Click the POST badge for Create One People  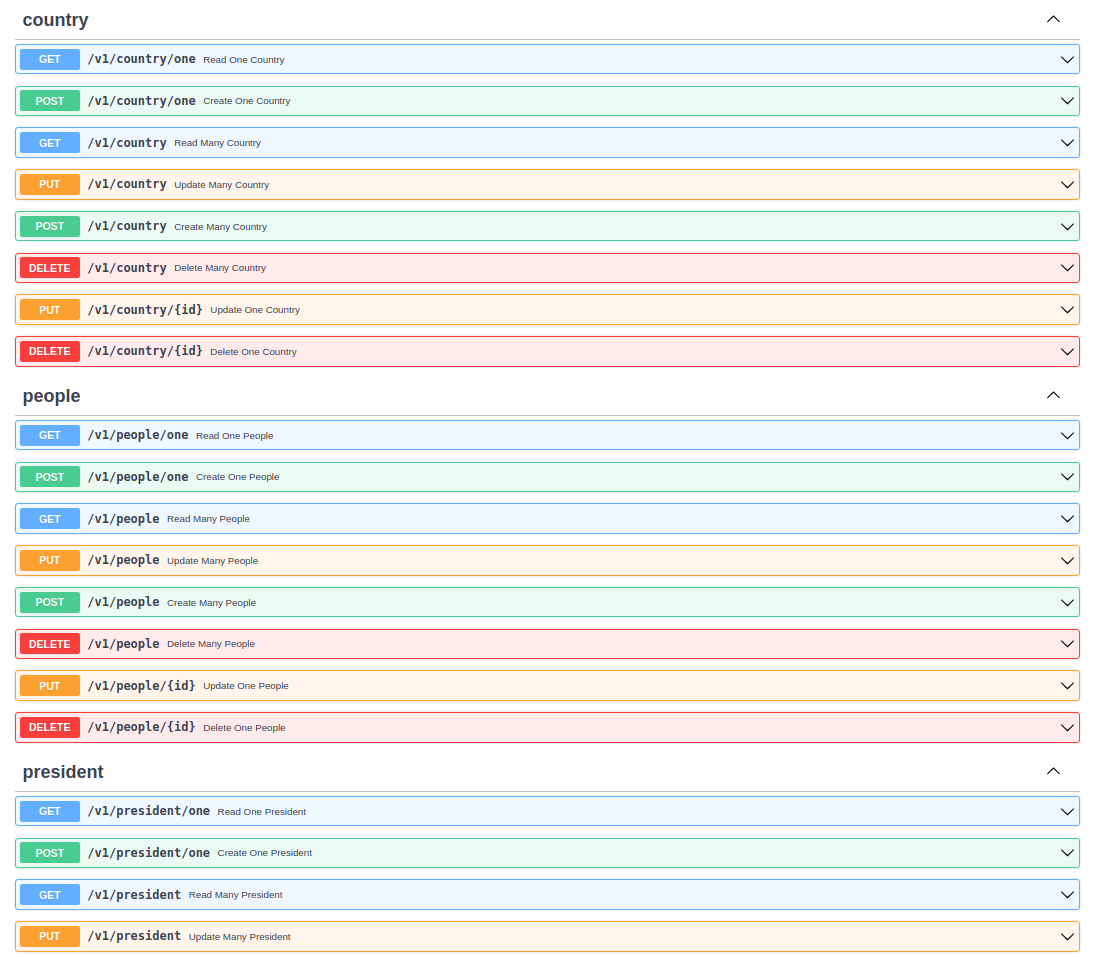click(50, 477)
